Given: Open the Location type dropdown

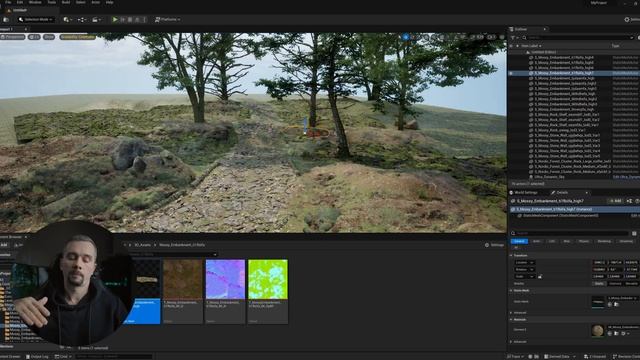Looking at the screenshot, I should pos(524,262).
